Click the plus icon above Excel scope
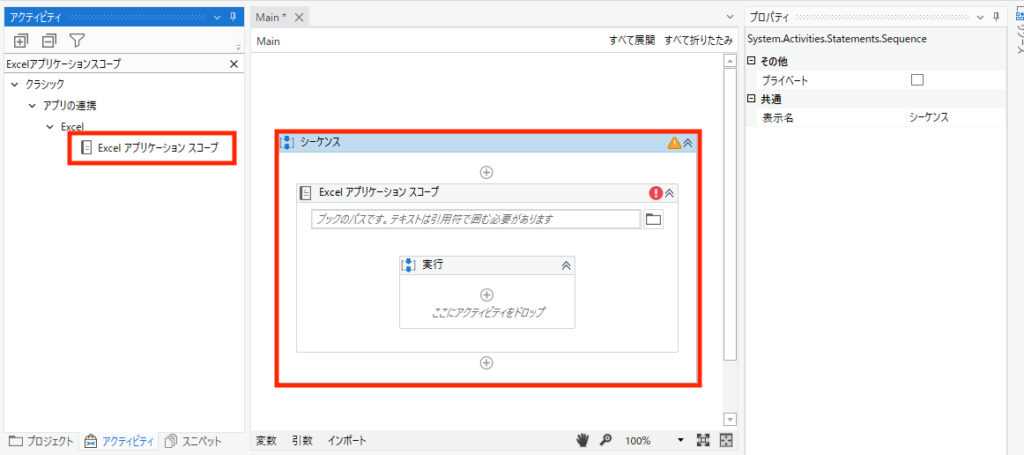Screen dimensions: 1024x455 tap(486, 172)
